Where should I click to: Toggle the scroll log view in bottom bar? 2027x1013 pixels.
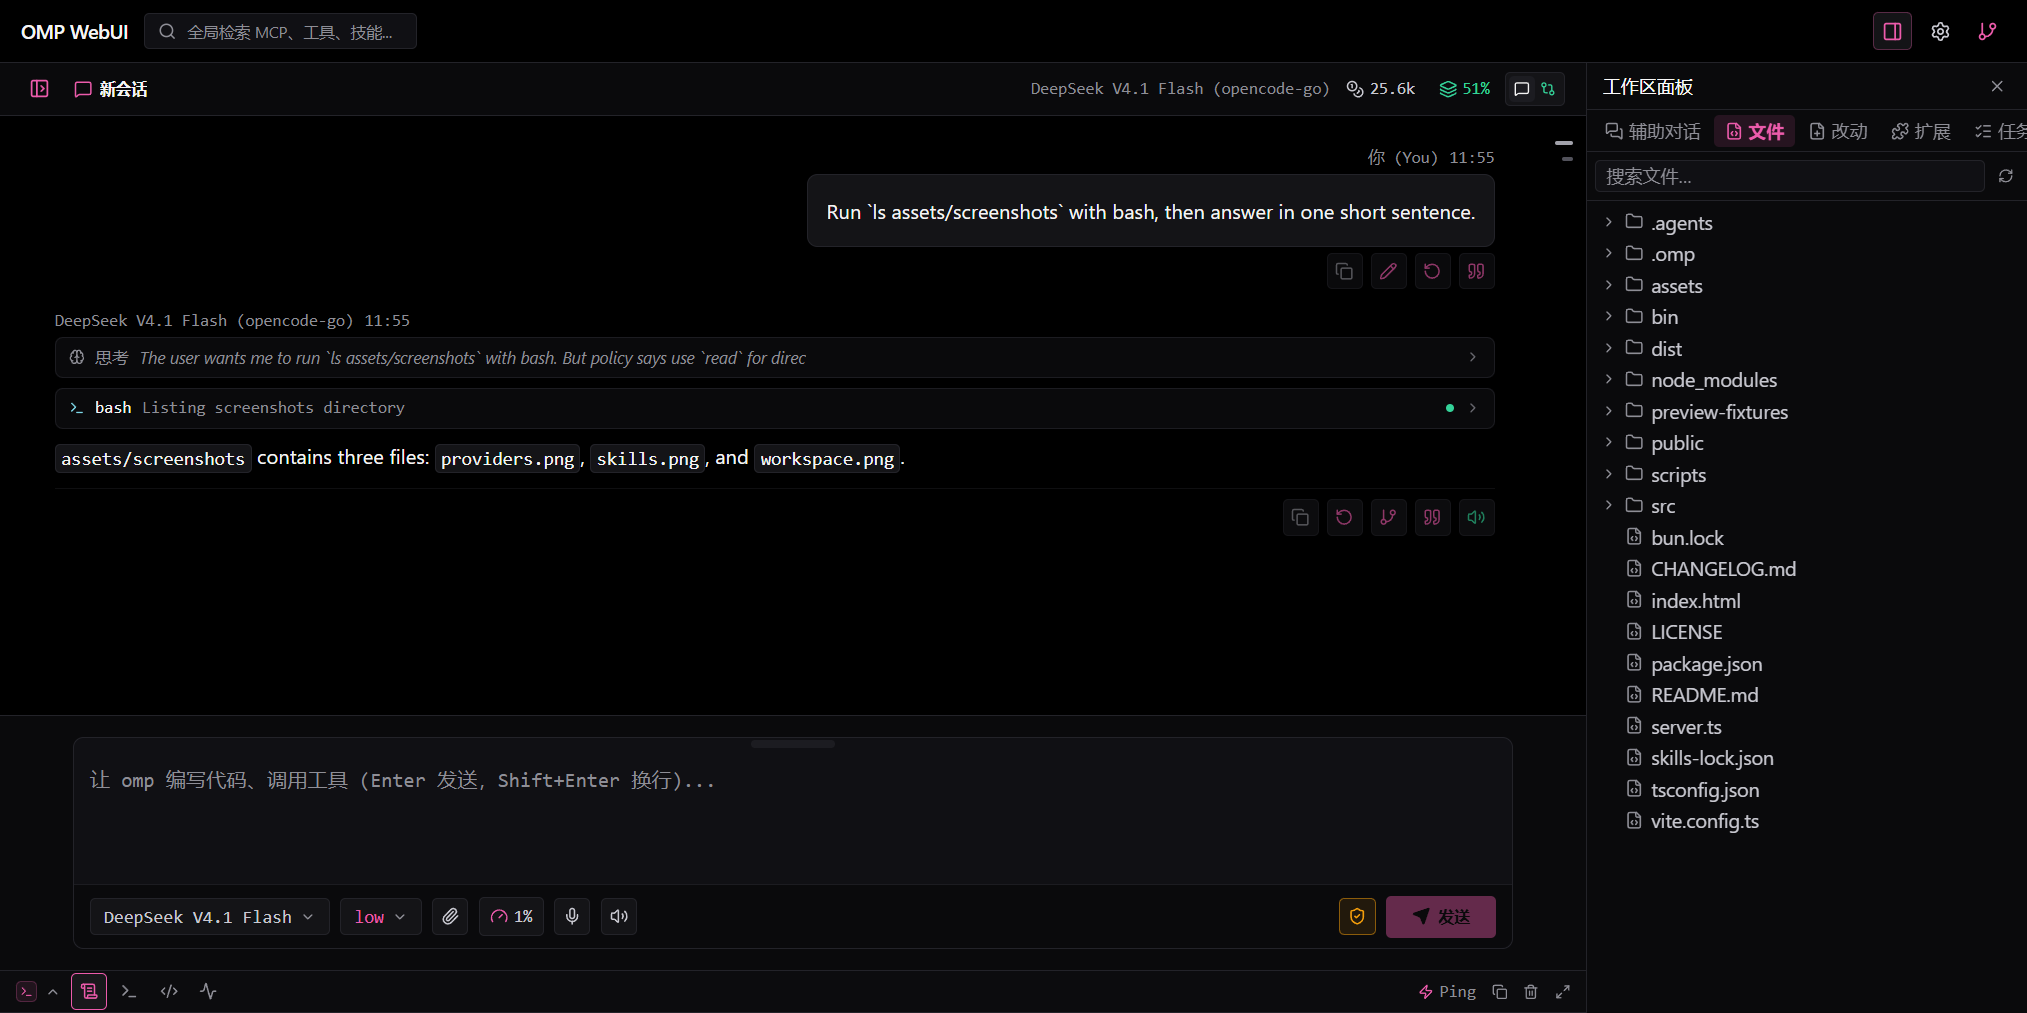coord(89,991)
